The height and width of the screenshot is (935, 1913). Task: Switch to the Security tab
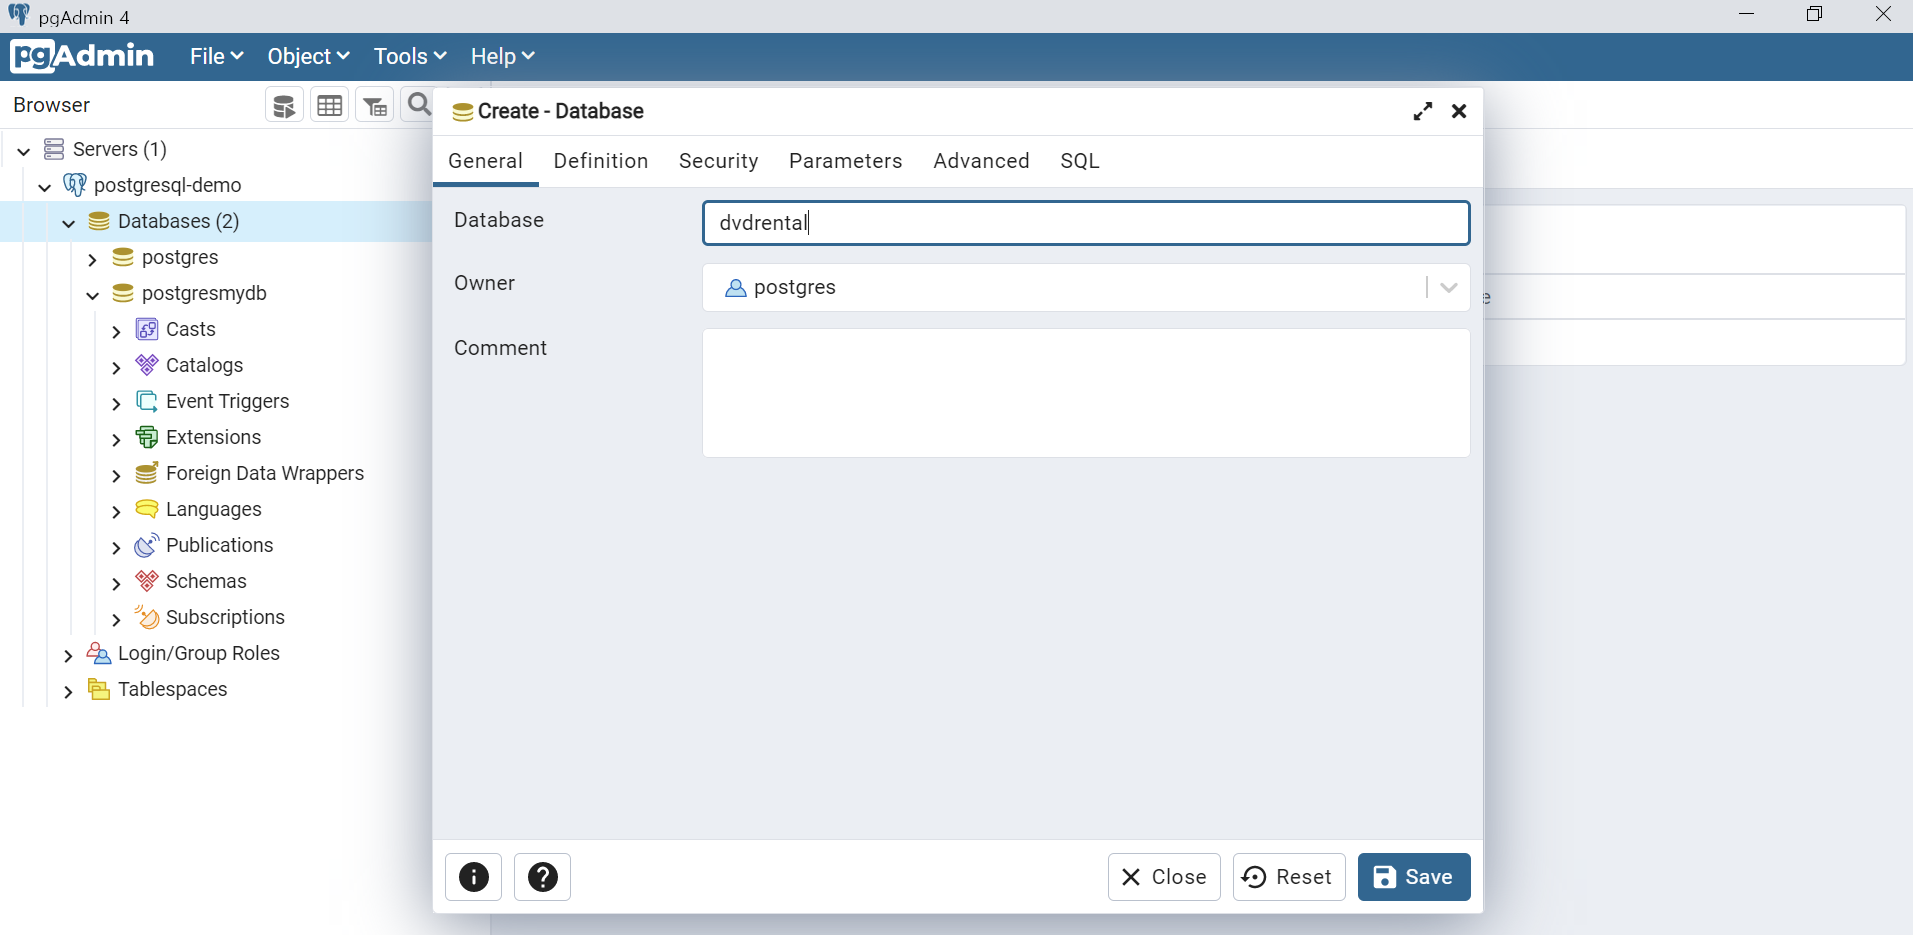click(x=718, y=161)
